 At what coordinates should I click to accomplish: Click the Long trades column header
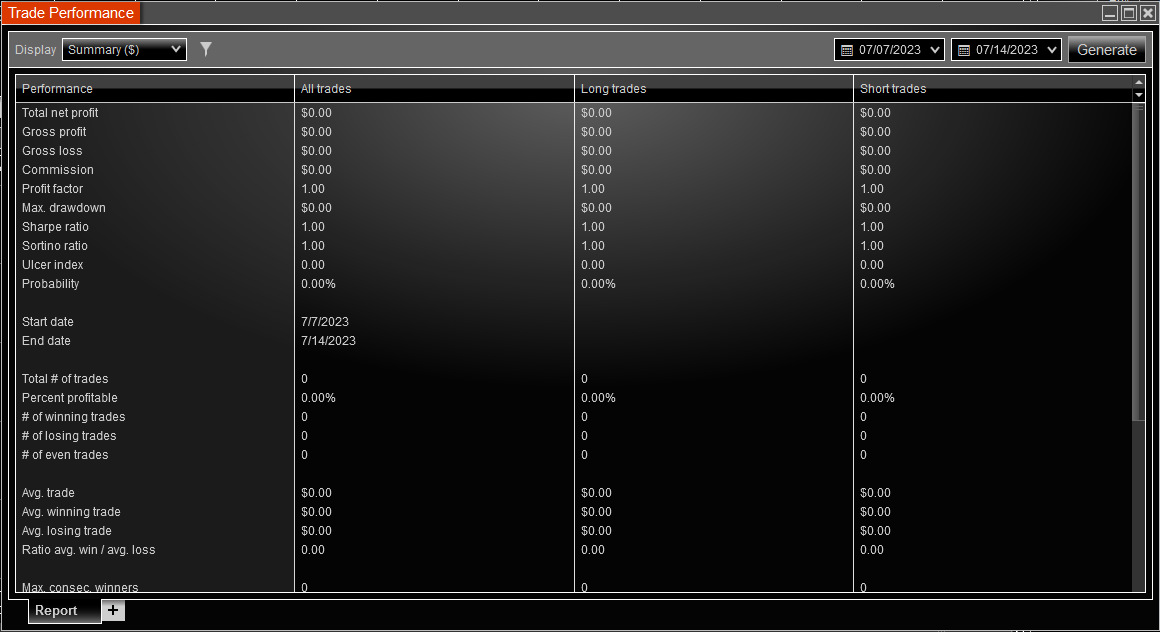pyautogui.click(x=714, y=89)
